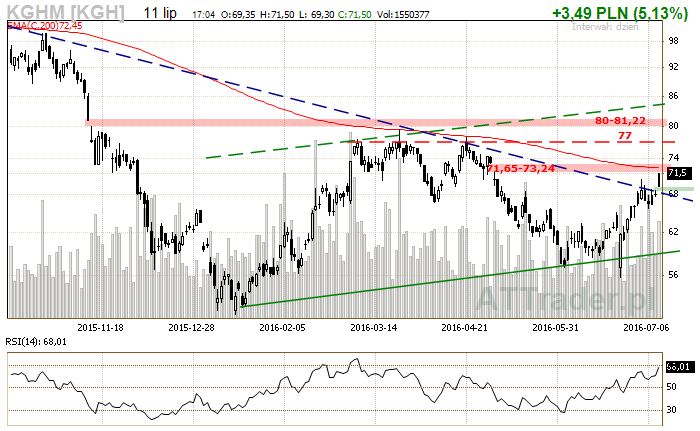Click the 62 price axis label
Image resolution: width=700 pixels, height=431 pixels.
pyautogui.click(x=673, y=232)
